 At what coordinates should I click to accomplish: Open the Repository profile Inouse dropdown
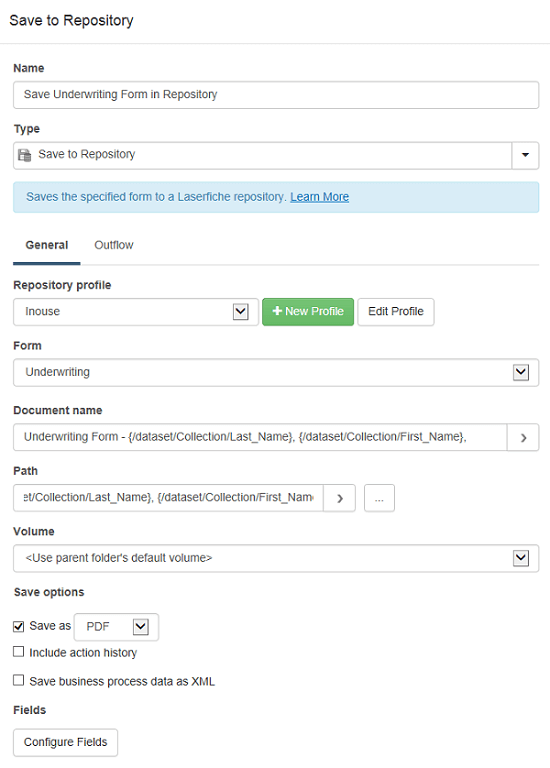[136, 312]
